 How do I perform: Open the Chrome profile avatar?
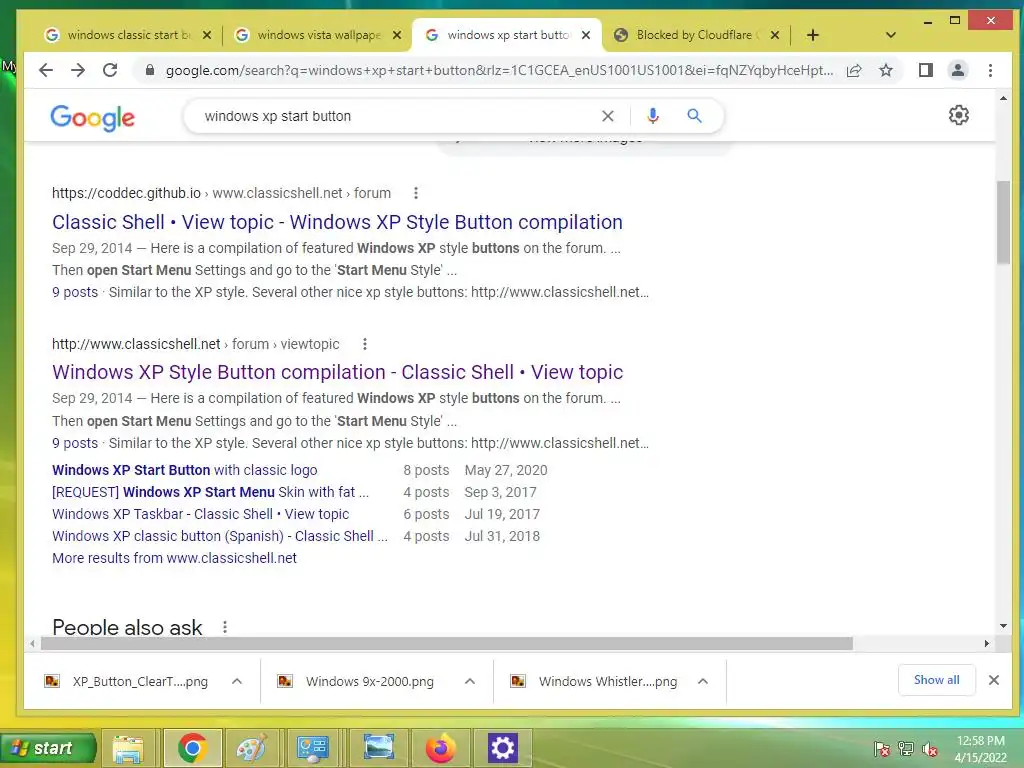957,70
